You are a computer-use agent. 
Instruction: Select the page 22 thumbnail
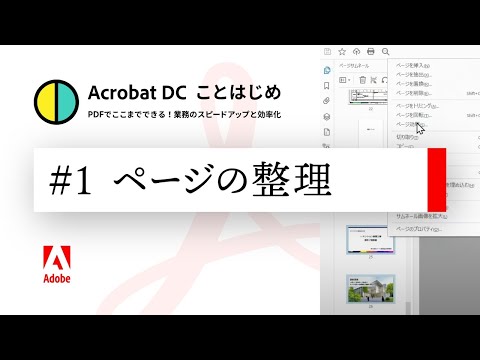click(x=368, y=97)
